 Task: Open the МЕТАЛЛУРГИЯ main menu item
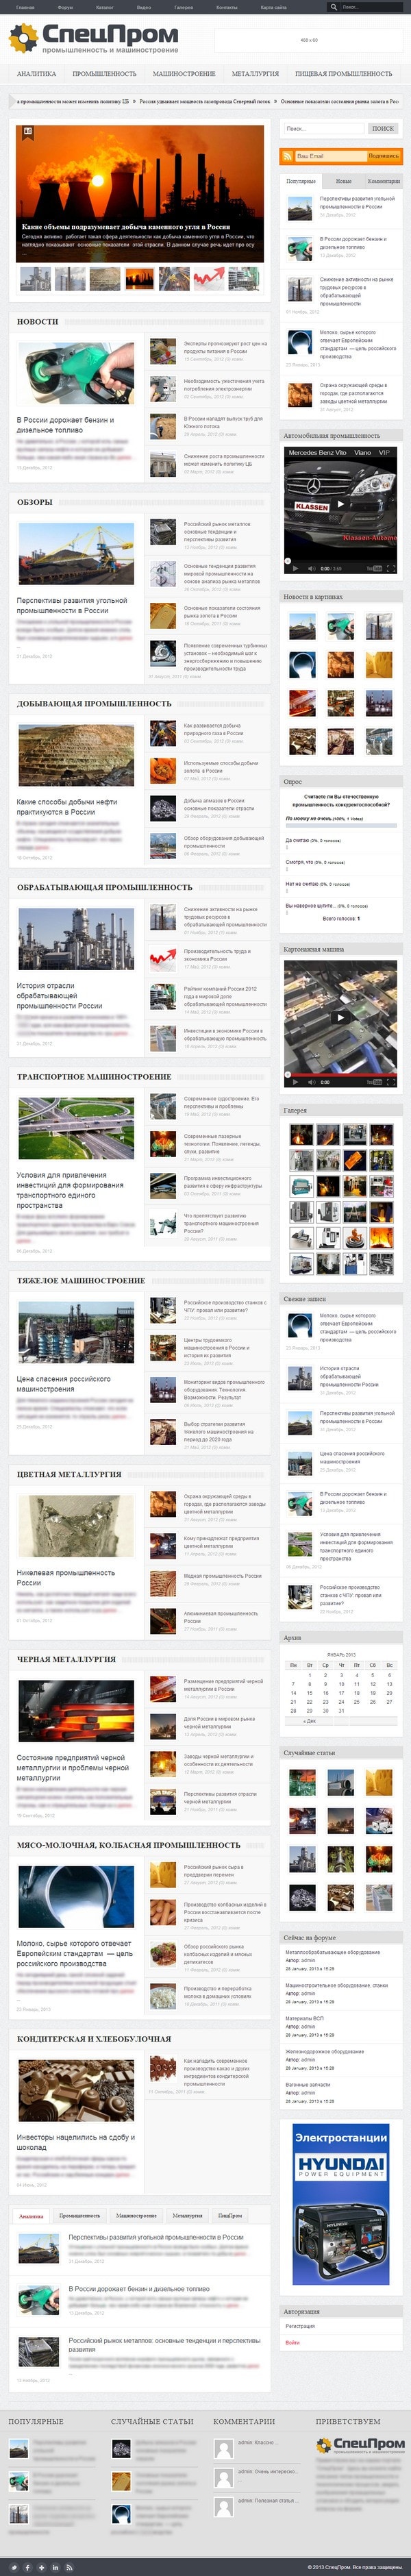coord(255,74)
